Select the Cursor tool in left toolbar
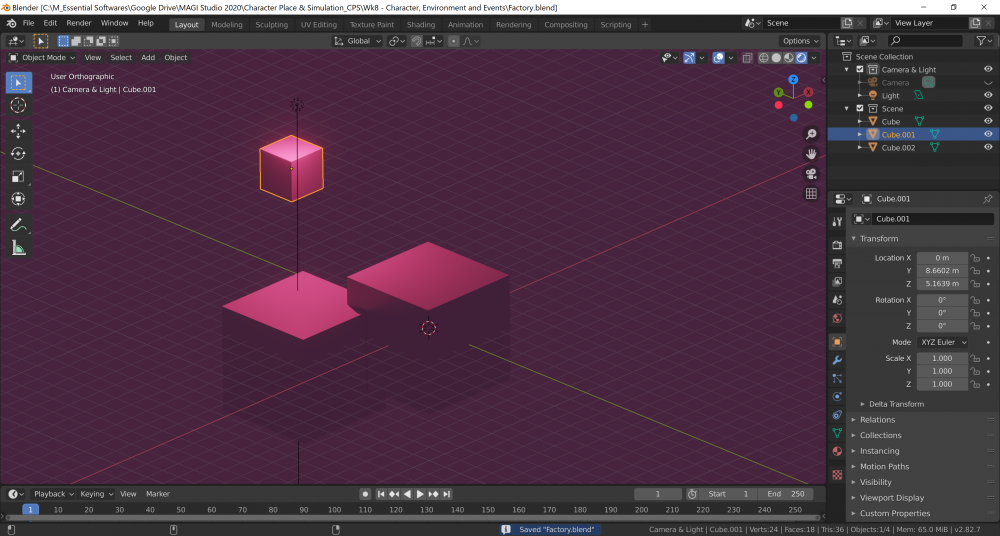Viewport: 1000px width, 536px height. click(x=18, y=105)
